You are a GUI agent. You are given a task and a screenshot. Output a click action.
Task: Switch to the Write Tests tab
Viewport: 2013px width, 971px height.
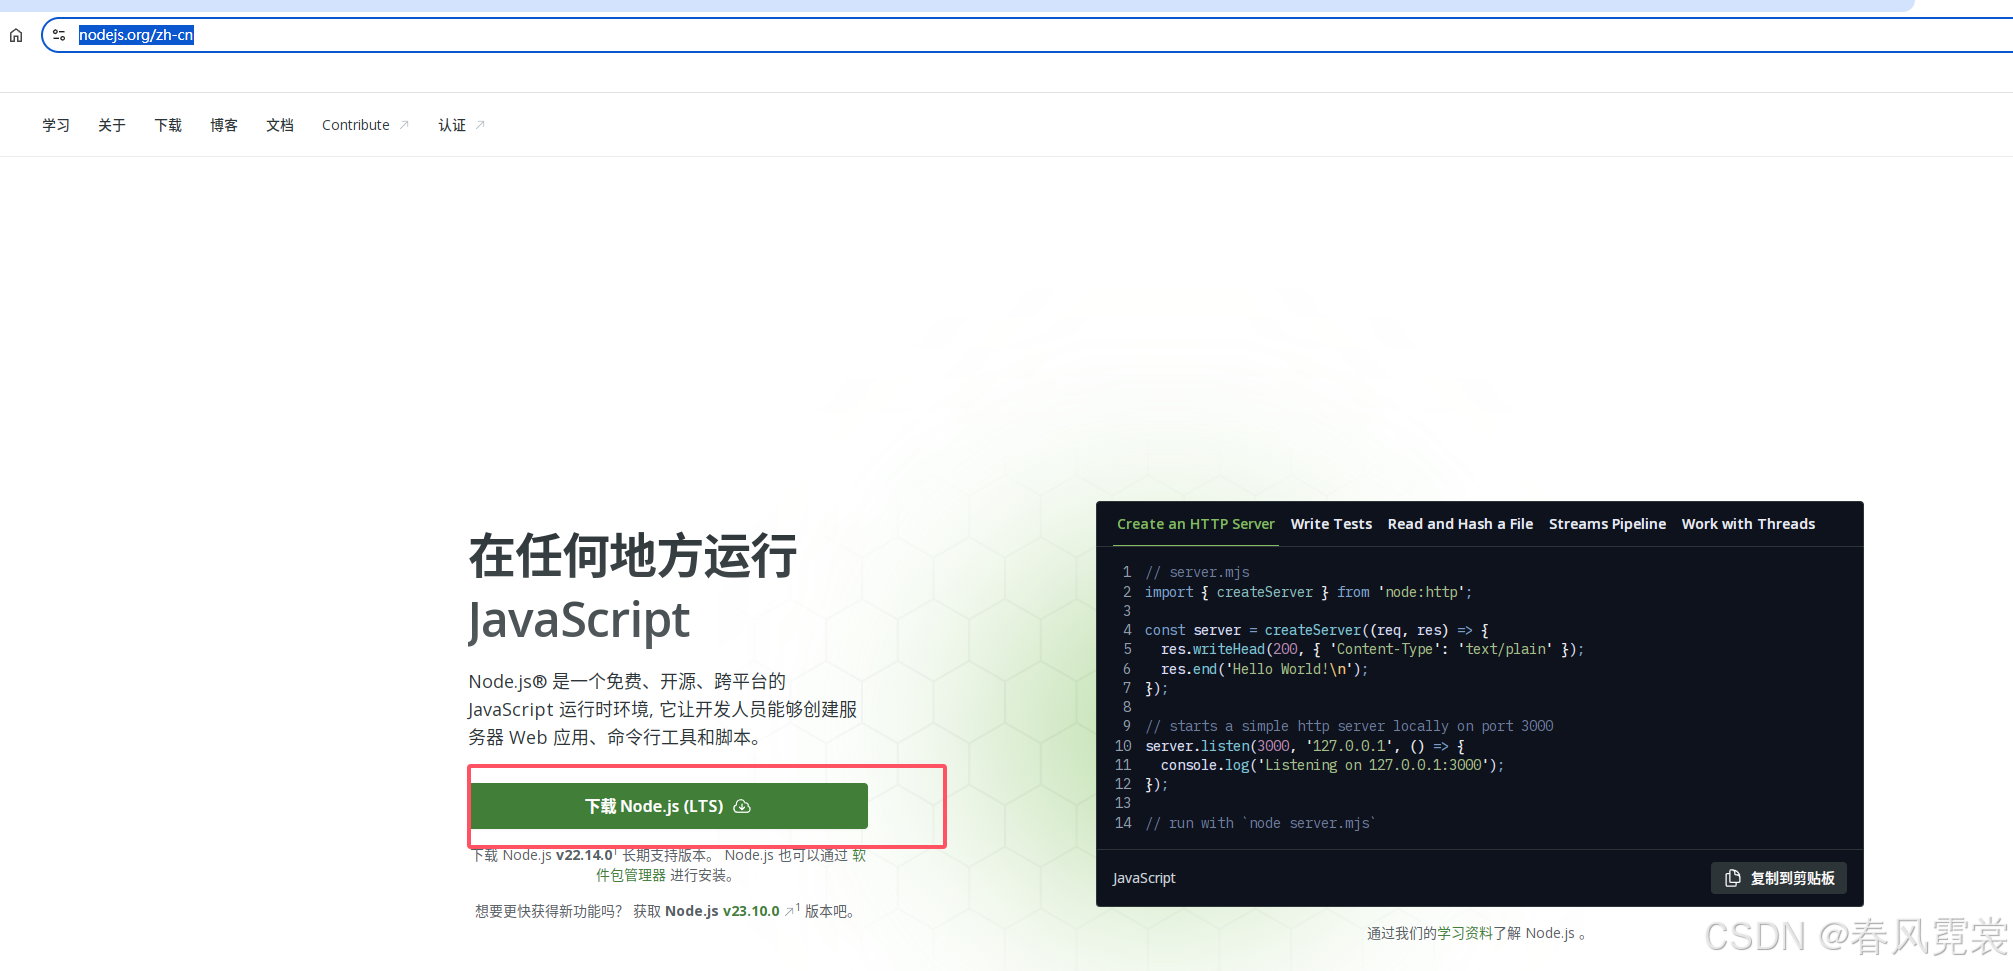click(x=1331, y=524)
